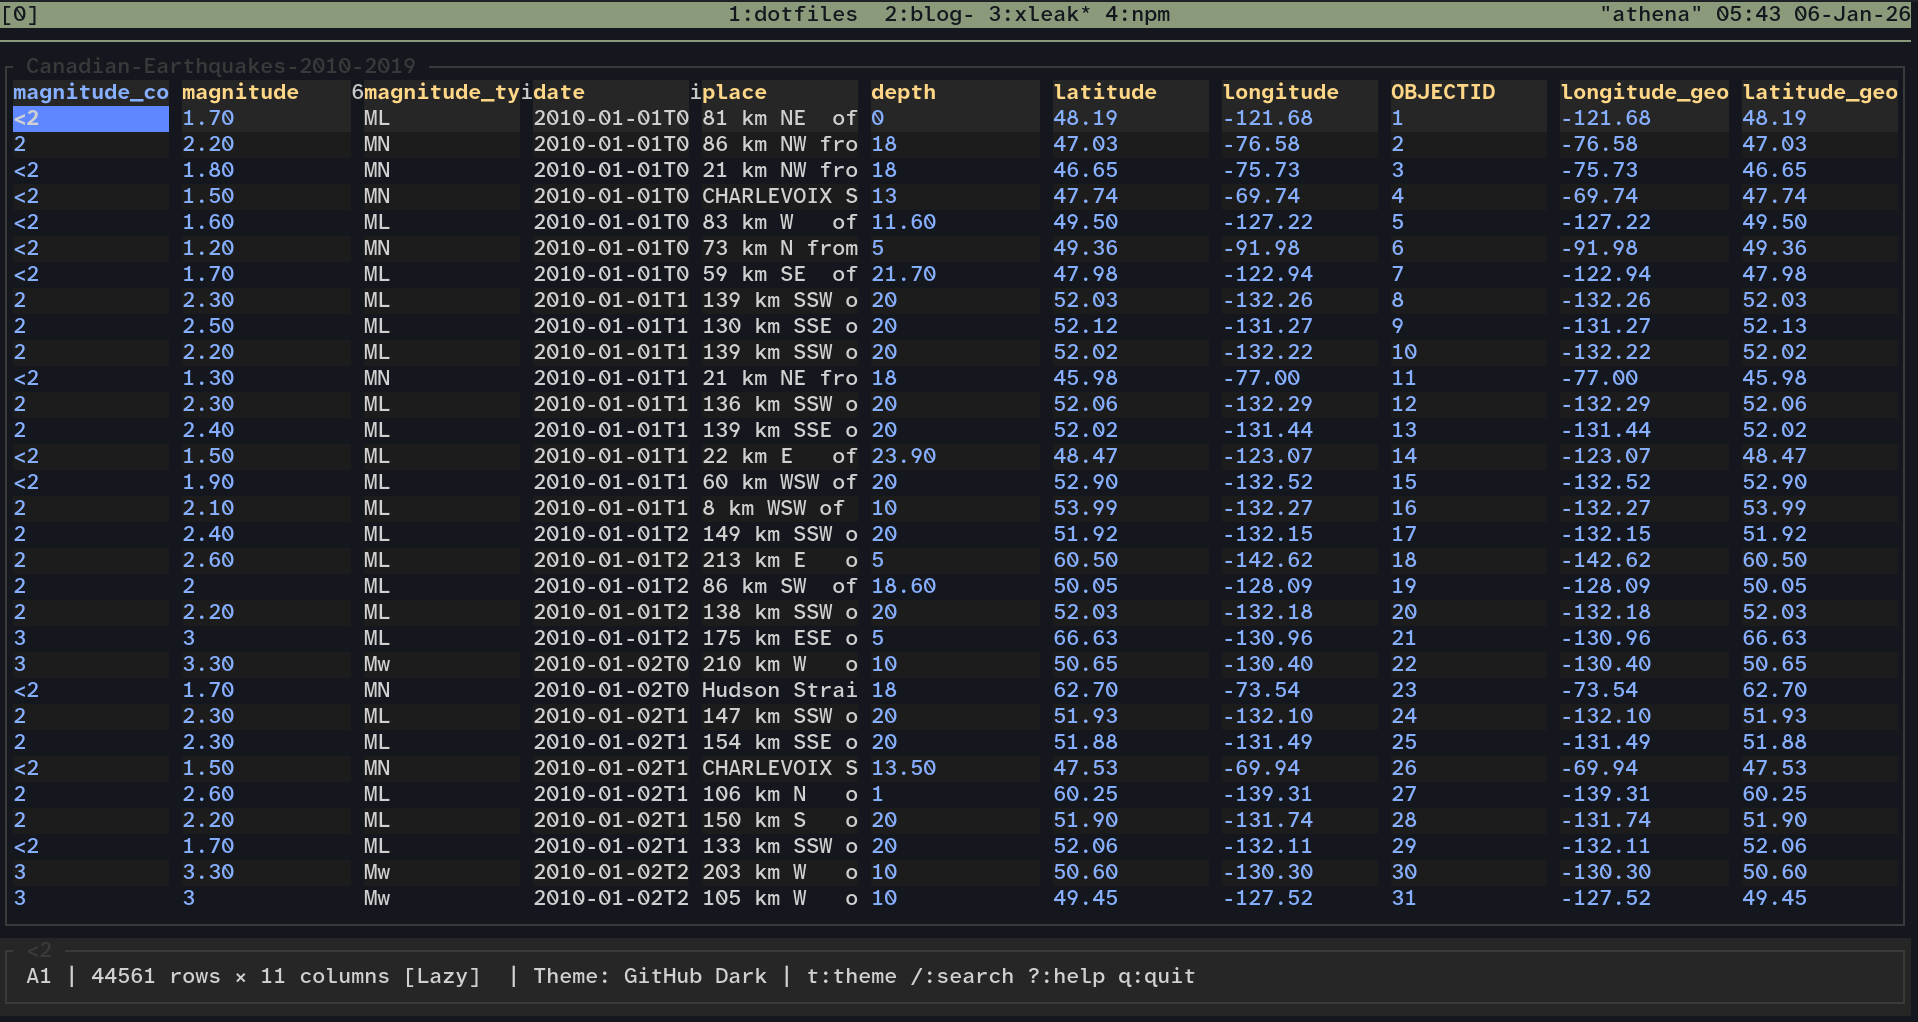Image resolution: width=1918 pixels, height=1022 pixels.
Task: Start a search via /:search
Action: coord(961,976)
